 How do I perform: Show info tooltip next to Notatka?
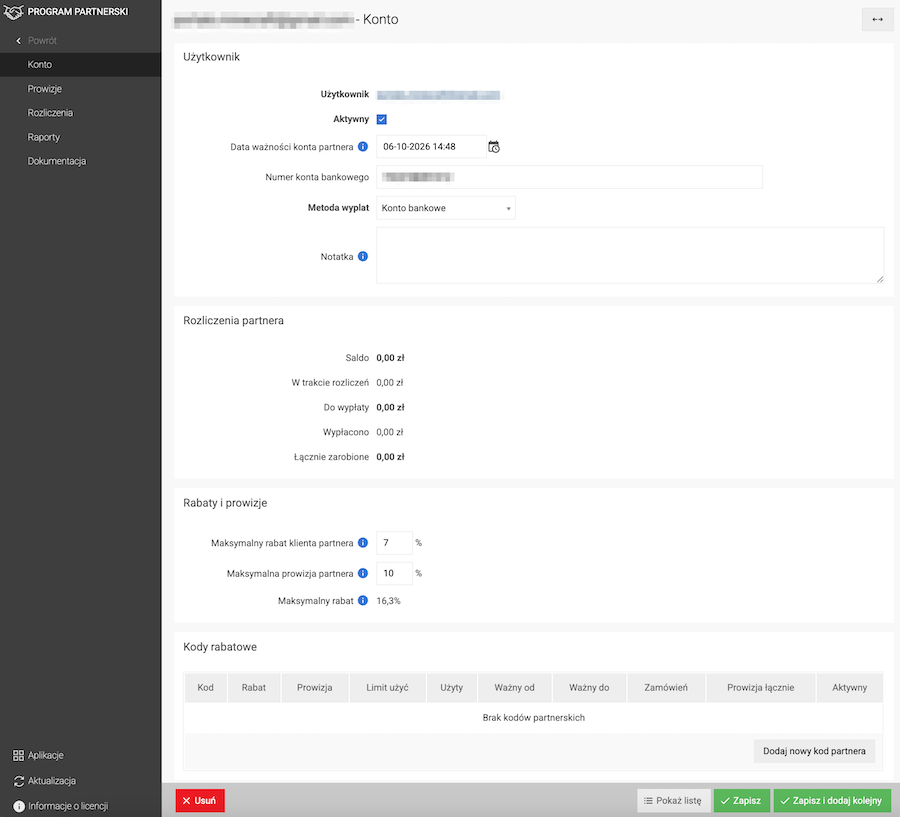pos(363,256)
